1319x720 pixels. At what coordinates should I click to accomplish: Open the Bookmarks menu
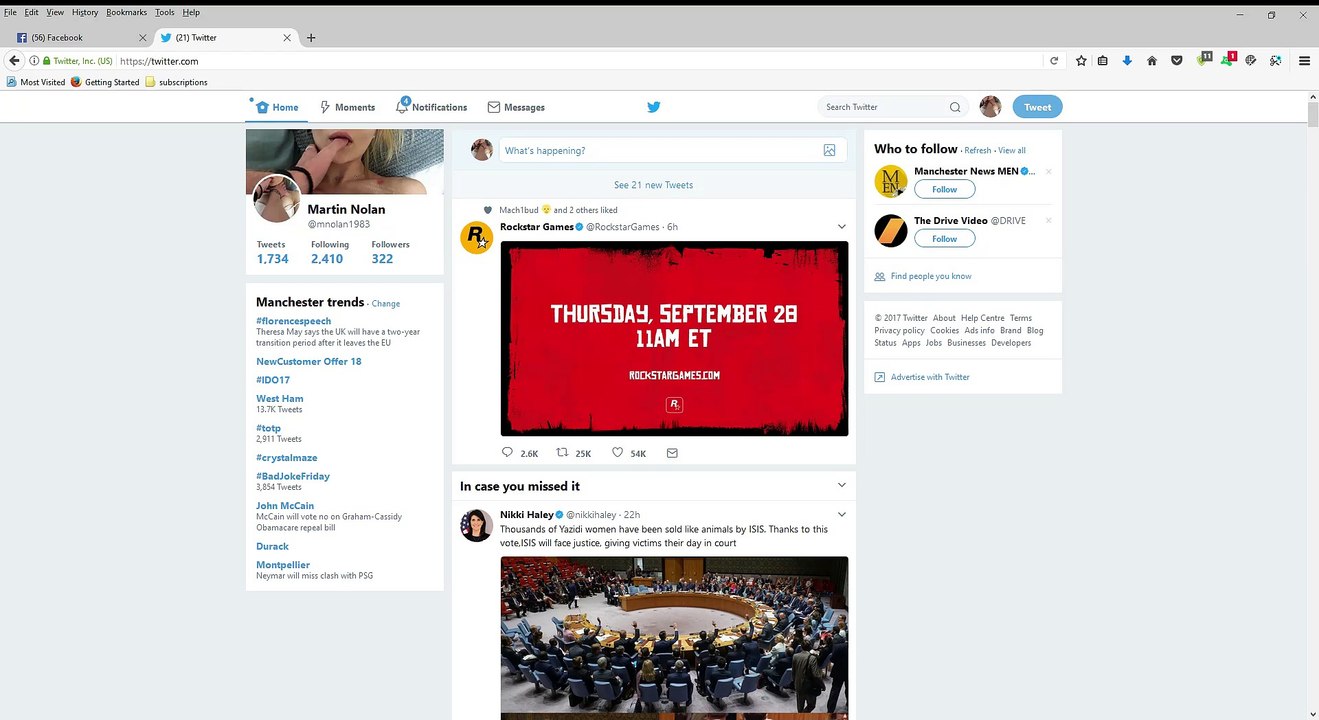coord(127,12)
